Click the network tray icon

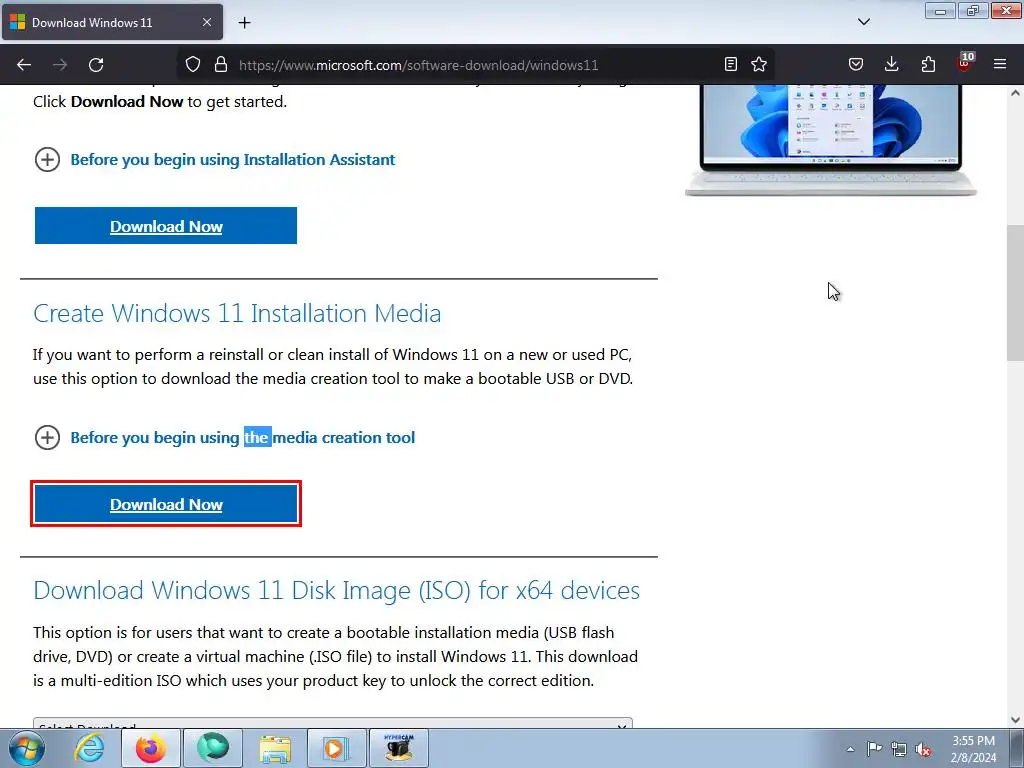[899, 749]
